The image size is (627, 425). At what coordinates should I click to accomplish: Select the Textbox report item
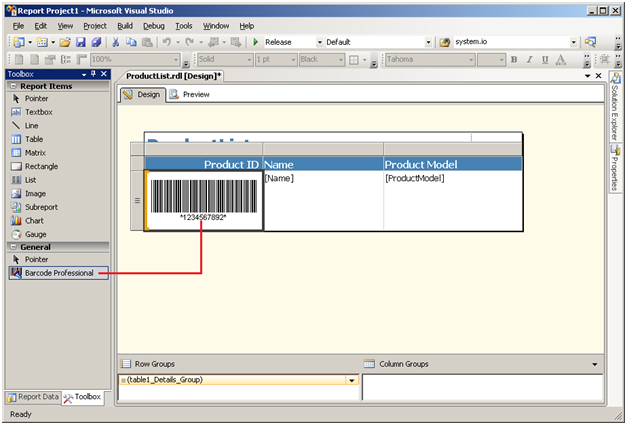click(36, 112)
